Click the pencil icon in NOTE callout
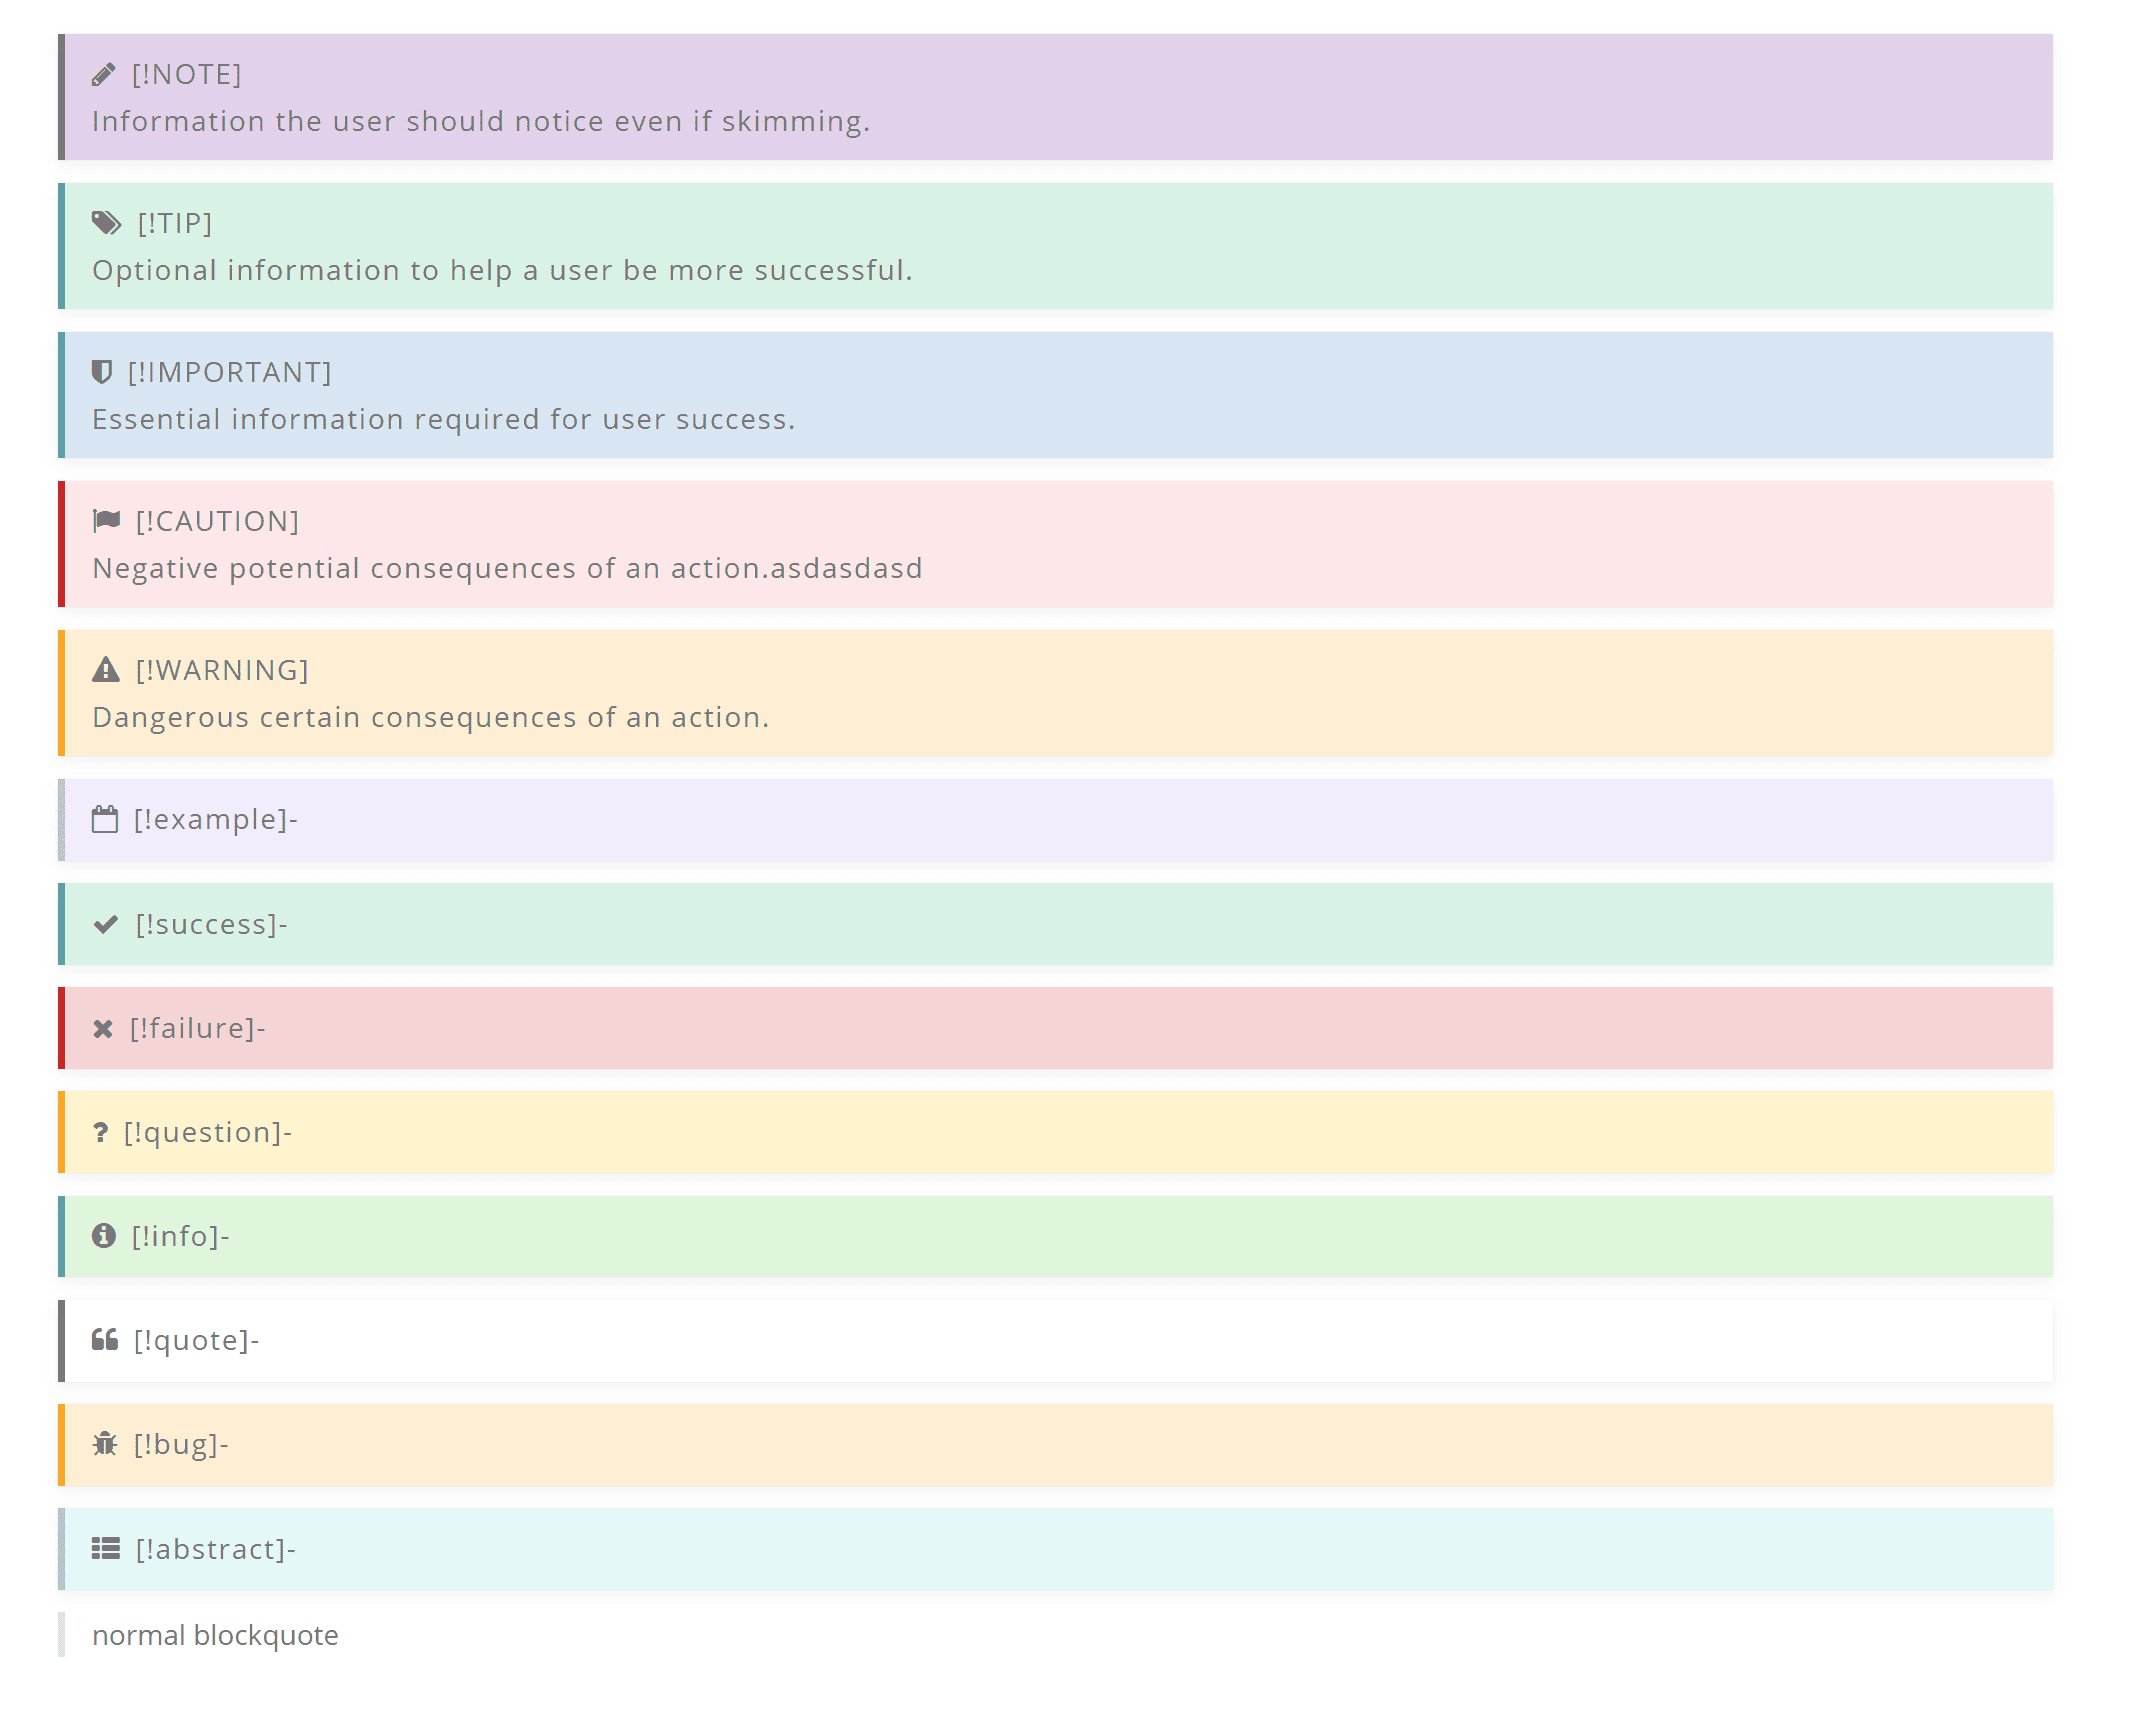The height and width of the screenshot is (1717, 2137). (103, 75)
